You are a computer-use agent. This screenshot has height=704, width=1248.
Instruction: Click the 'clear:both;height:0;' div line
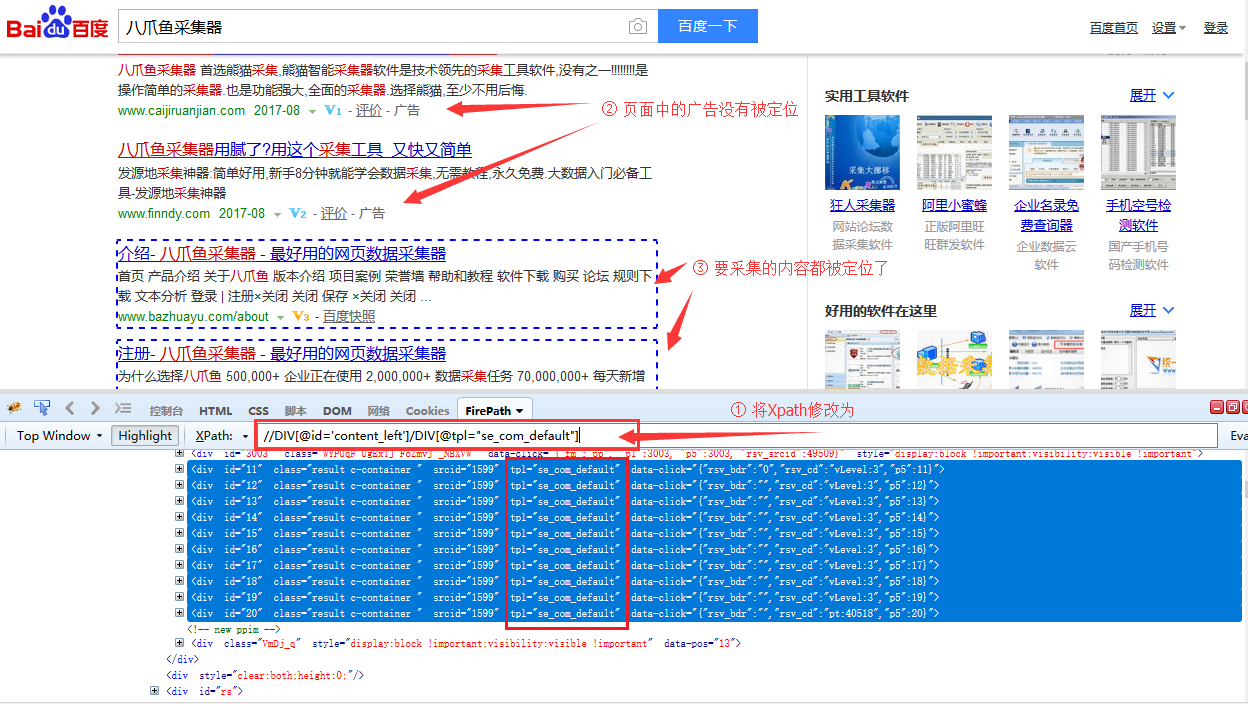[x=264, y=675]
